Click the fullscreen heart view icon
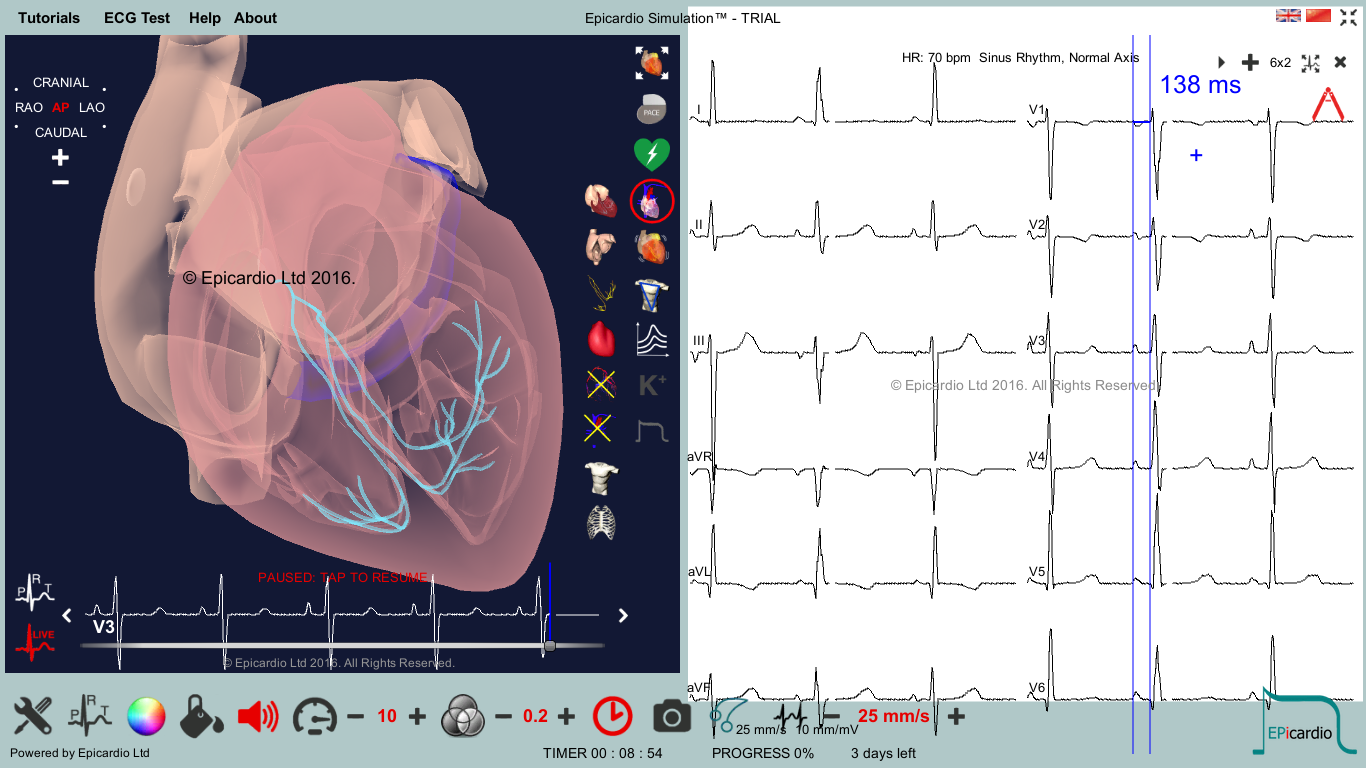Viewport: 1366px width, 768px height. [652, 63]
